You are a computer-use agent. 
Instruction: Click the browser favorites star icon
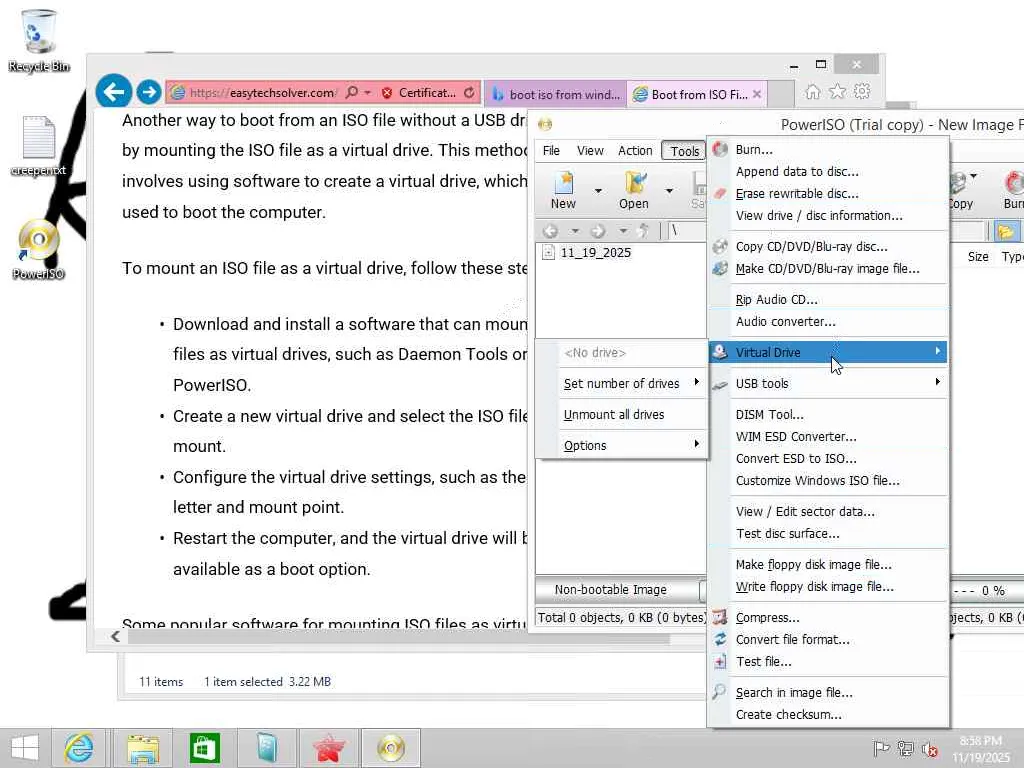point(837,91)
